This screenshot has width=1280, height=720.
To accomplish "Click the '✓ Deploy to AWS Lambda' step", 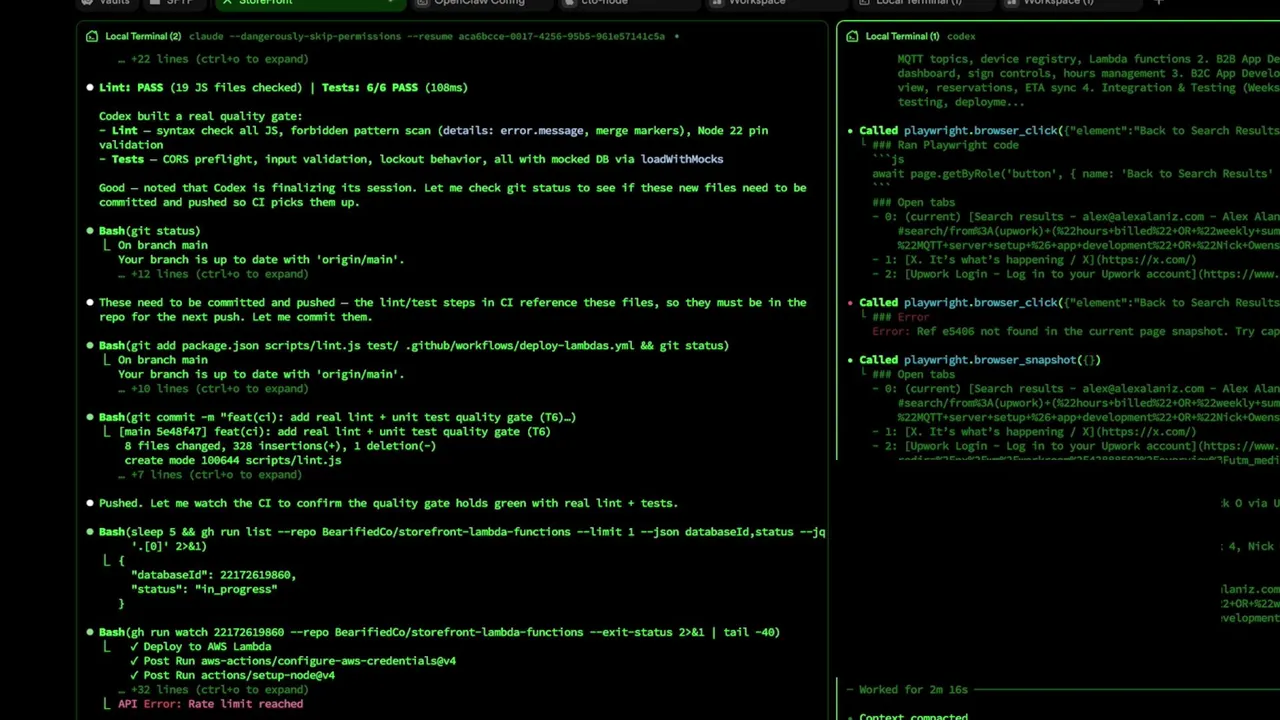I will [200, 647].
